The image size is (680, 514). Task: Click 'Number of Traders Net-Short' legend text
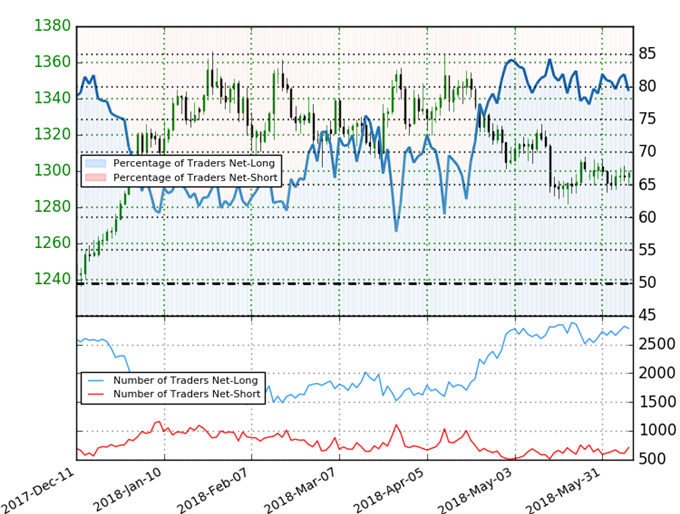pos(187,394)
